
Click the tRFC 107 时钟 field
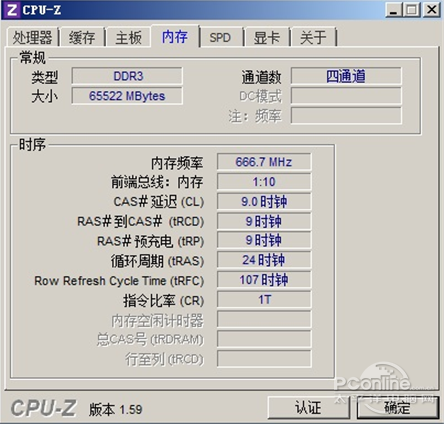[x=264, y=280]
